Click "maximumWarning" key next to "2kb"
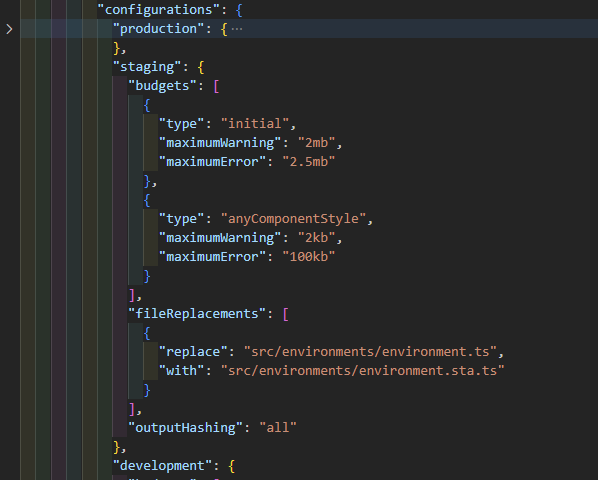The height and width of the screenshot is (480, 598). coord(220,238)
